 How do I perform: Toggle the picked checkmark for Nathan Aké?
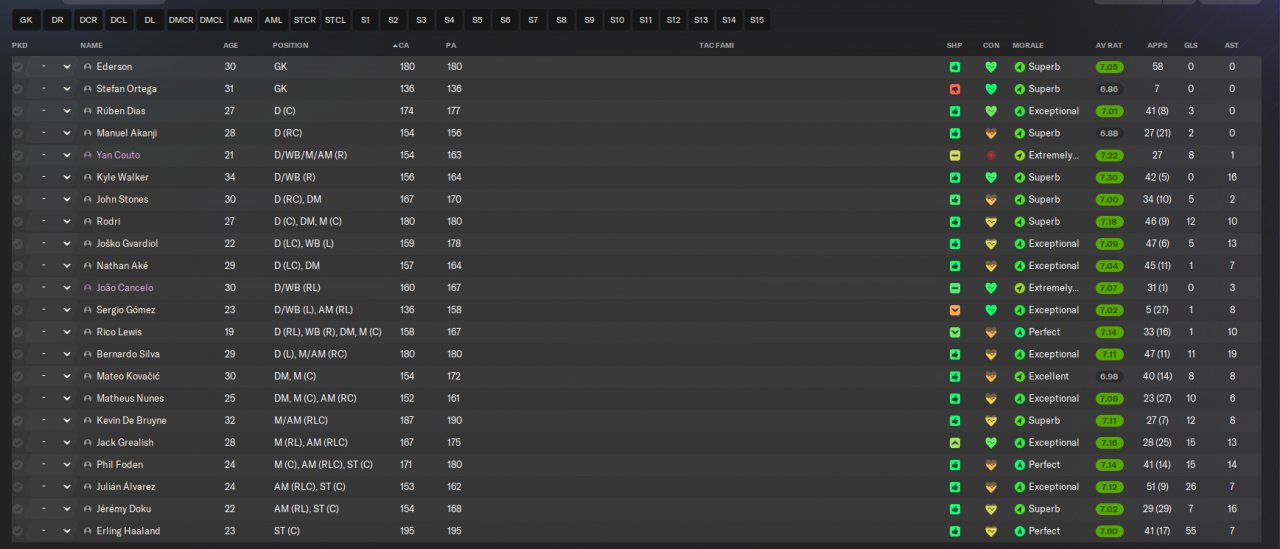click(17, 266)
